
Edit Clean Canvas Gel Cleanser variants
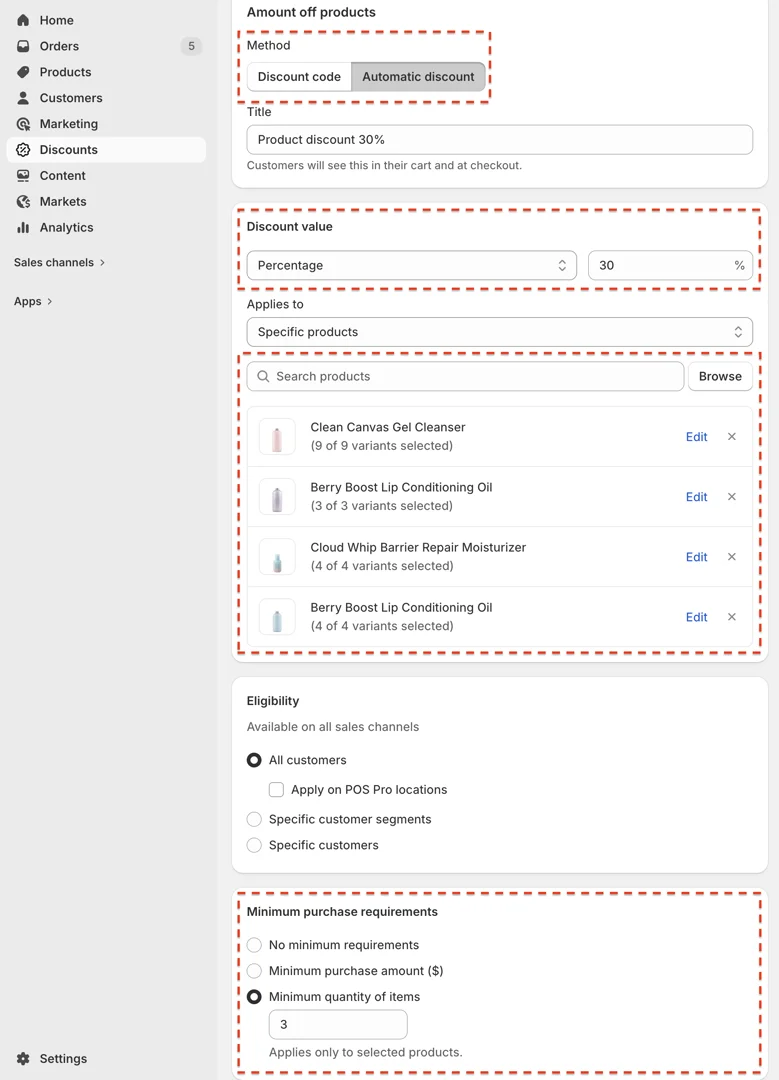pos(696,437)
